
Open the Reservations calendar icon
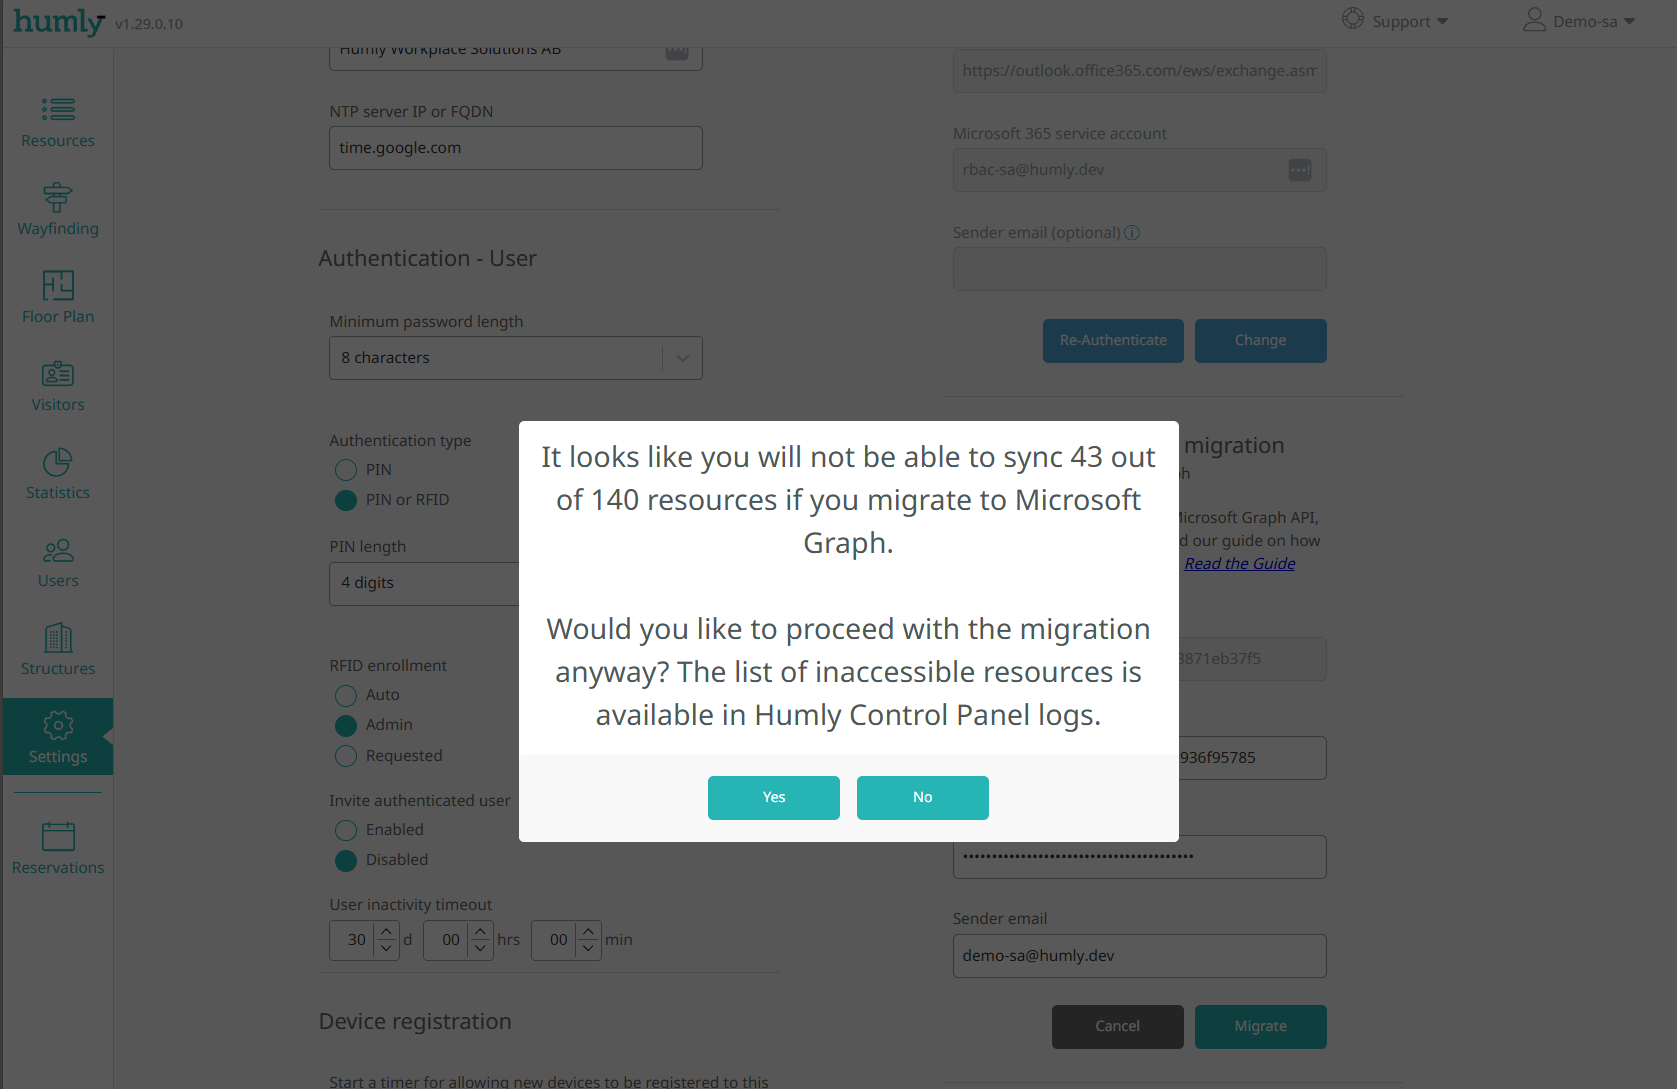pyautogui.click(x=58, y=836)
